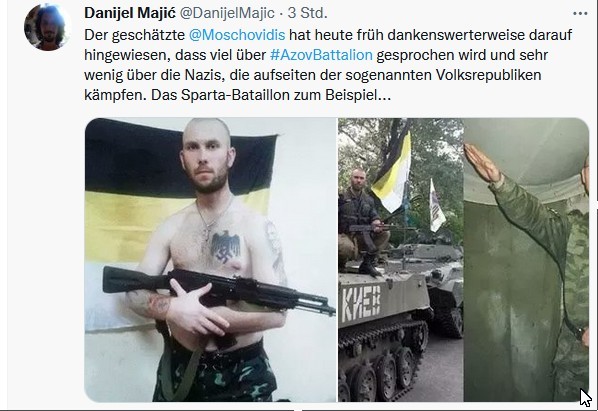Screen dimensions: 598x411
Task: Click the Danijel Majić display name
Action: click(x=130, y=13)
